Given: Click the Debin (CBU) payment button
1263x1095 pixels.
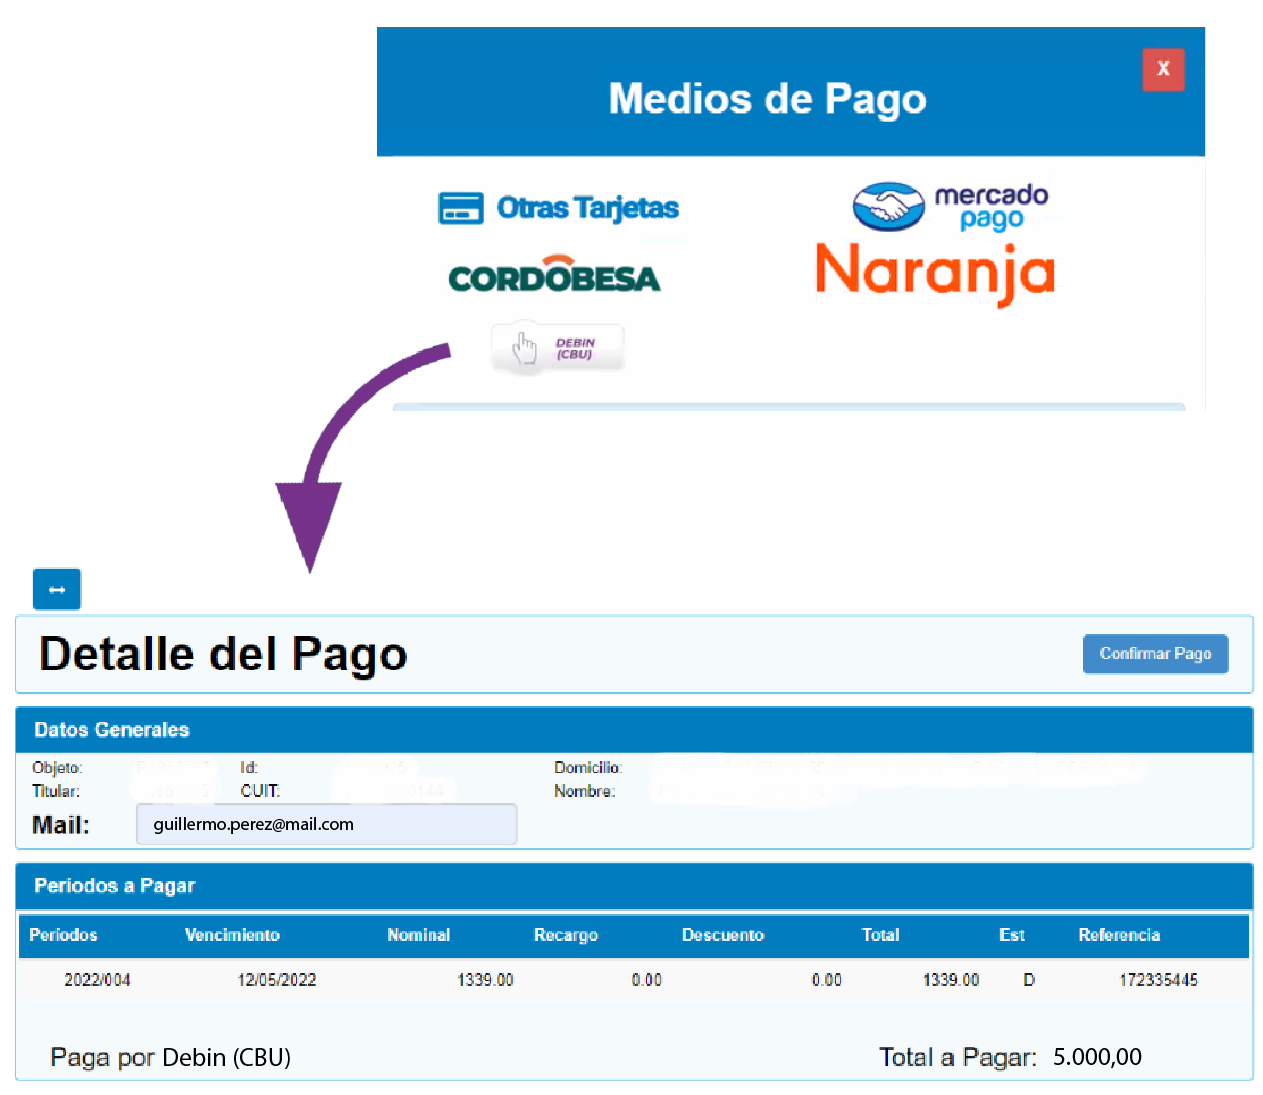Looking at the screenshot, I should (x=557, y=347).
